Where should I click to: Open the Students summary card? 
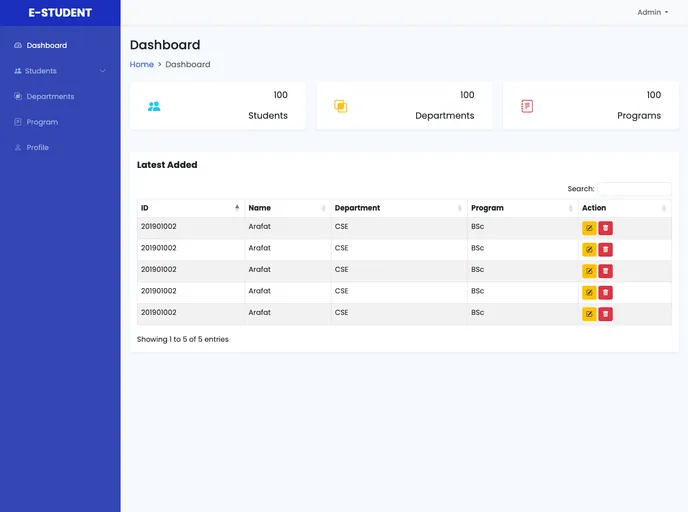coord(218,106)
